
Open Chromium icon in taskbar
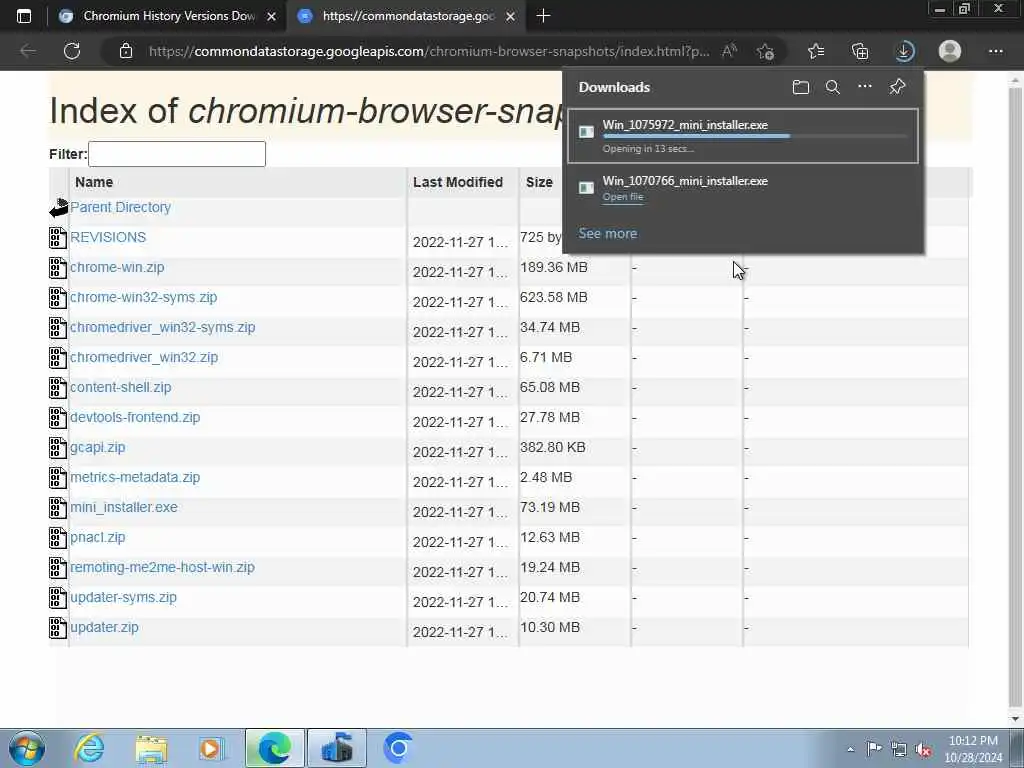pos(398,748)
